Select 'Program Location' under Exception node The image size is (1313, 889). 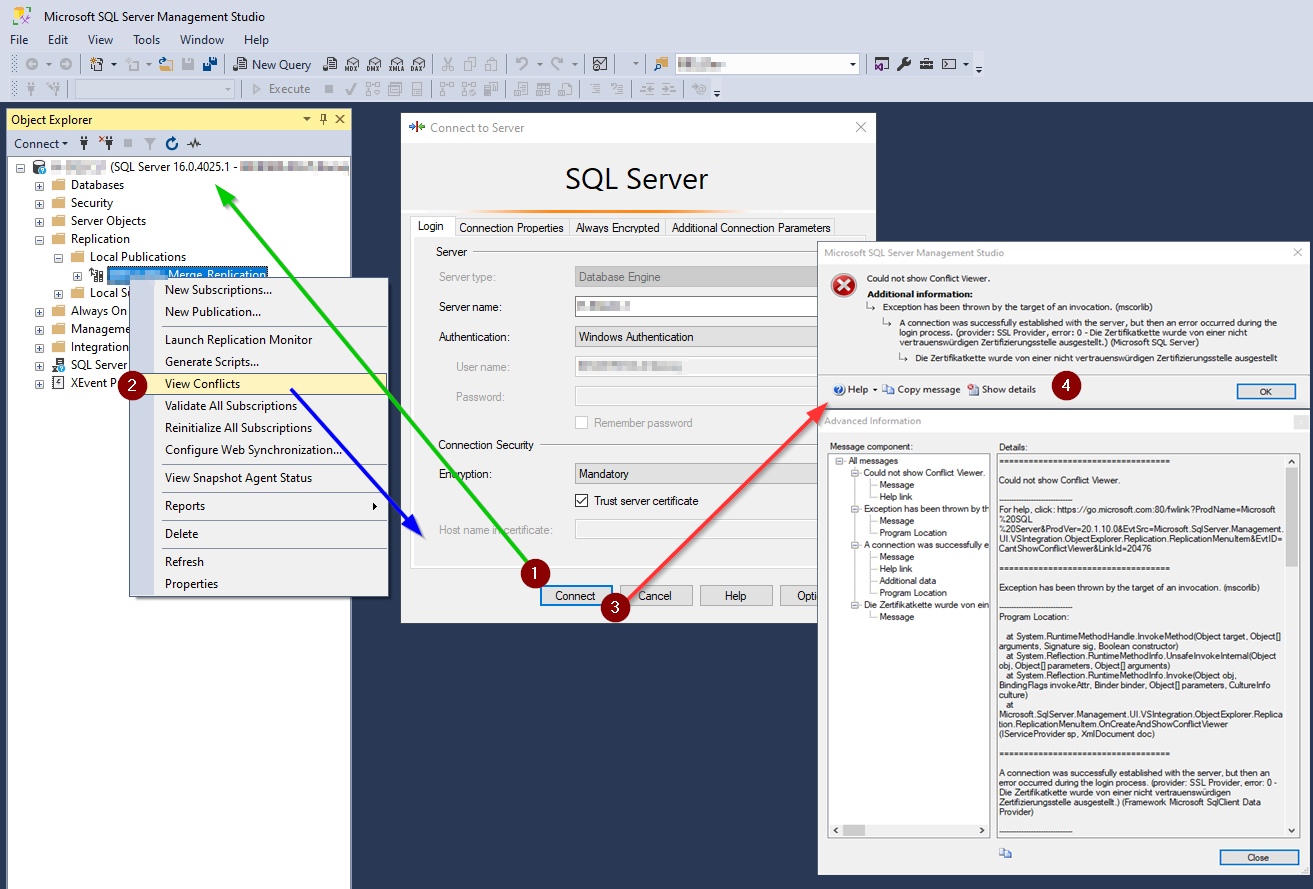[x=913, y=533]
